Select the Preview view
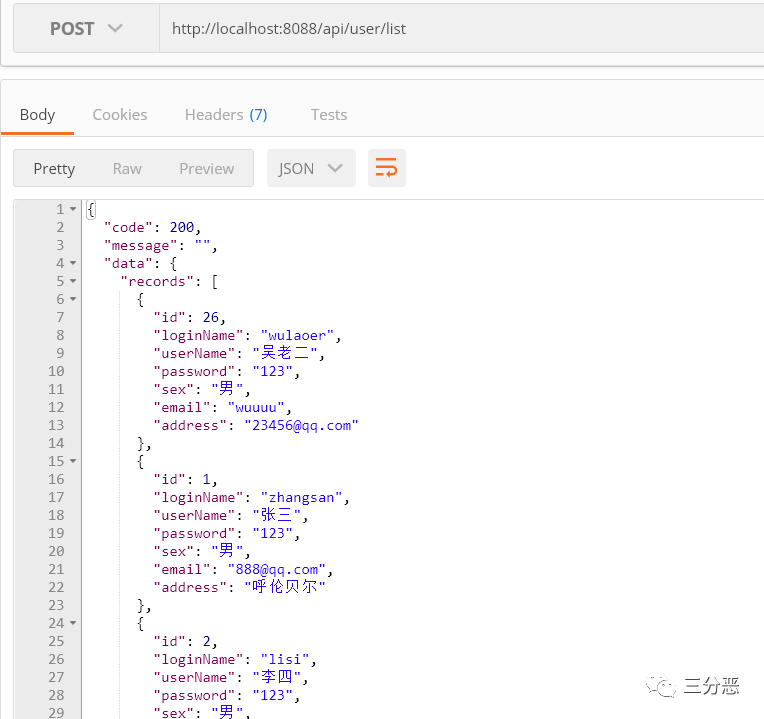This screenshot has width=764, height=719. (207, 169)
